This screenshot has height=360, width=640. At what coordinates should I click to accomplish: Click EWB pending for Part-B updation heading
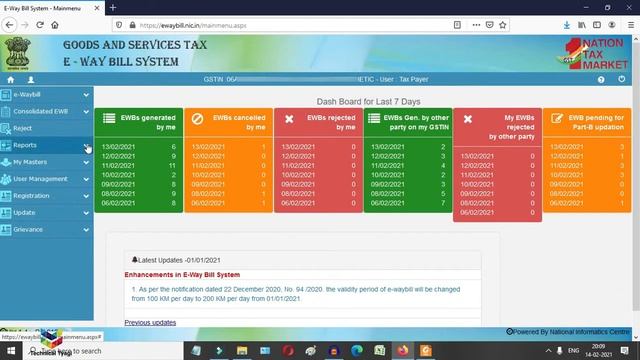(x=596, y=122)
